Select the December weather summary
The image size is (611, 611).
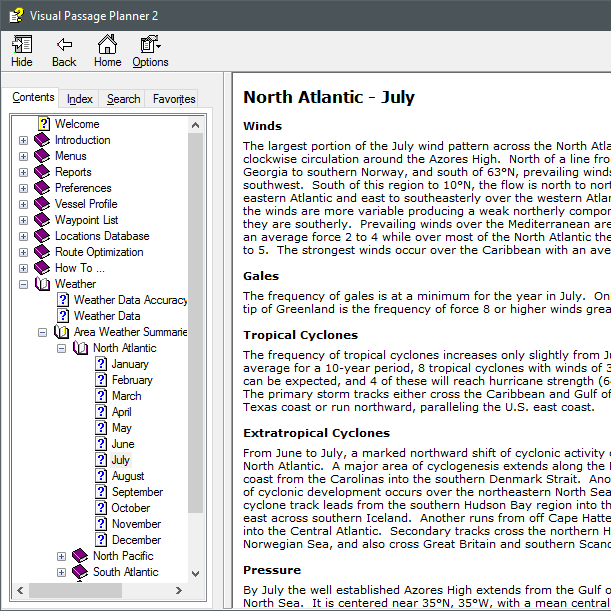click(x=136, y=540)
